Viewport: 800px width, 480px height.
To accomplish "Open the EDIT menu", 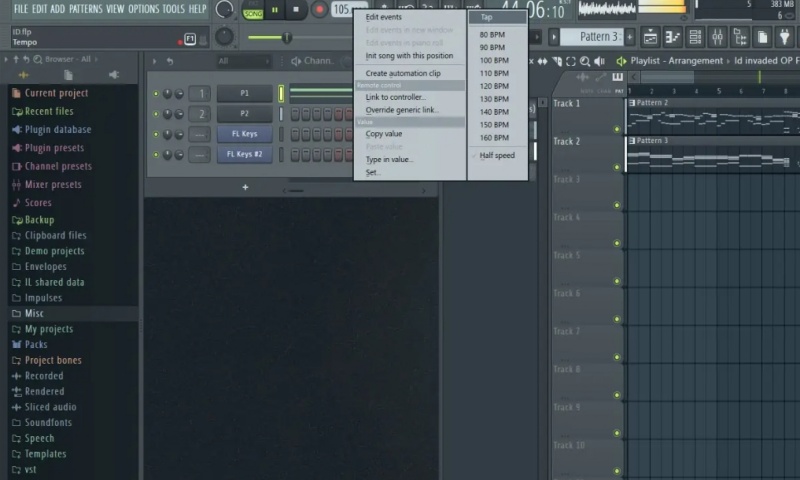I will pyautogui.click(x=39, y=9).
